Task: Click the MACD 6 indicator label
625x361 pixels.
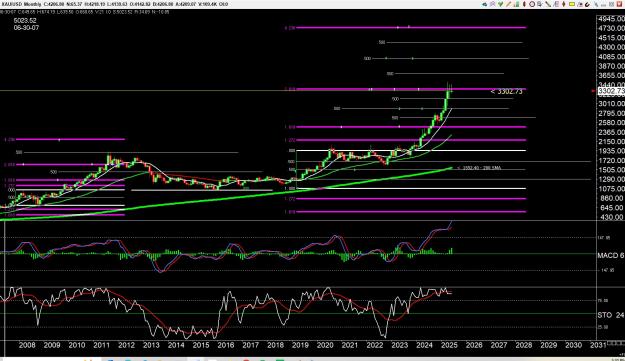Action: pyautogui.click(x=610, y=255)
